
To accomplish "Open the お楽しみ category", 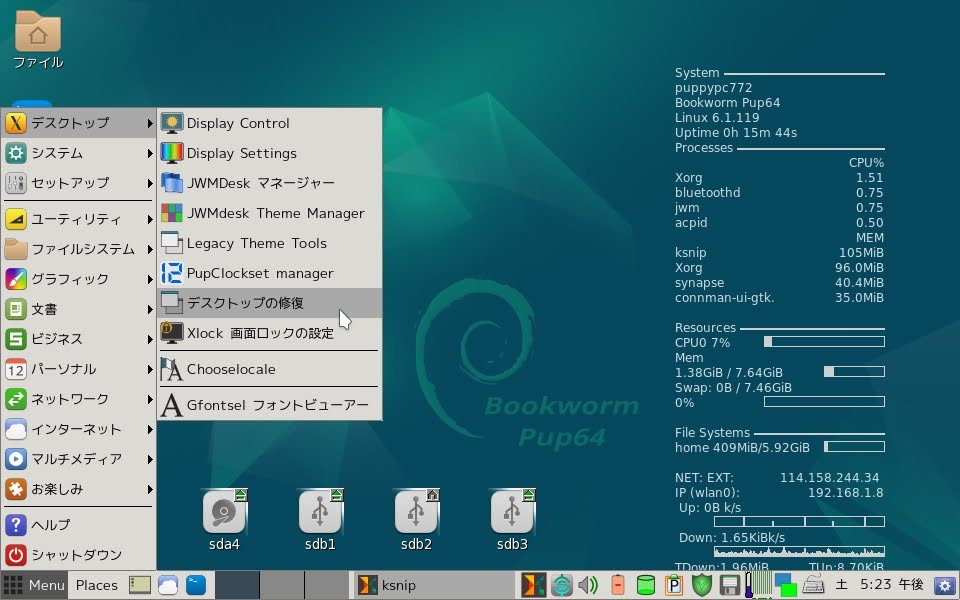I will [x=78, y=489].
